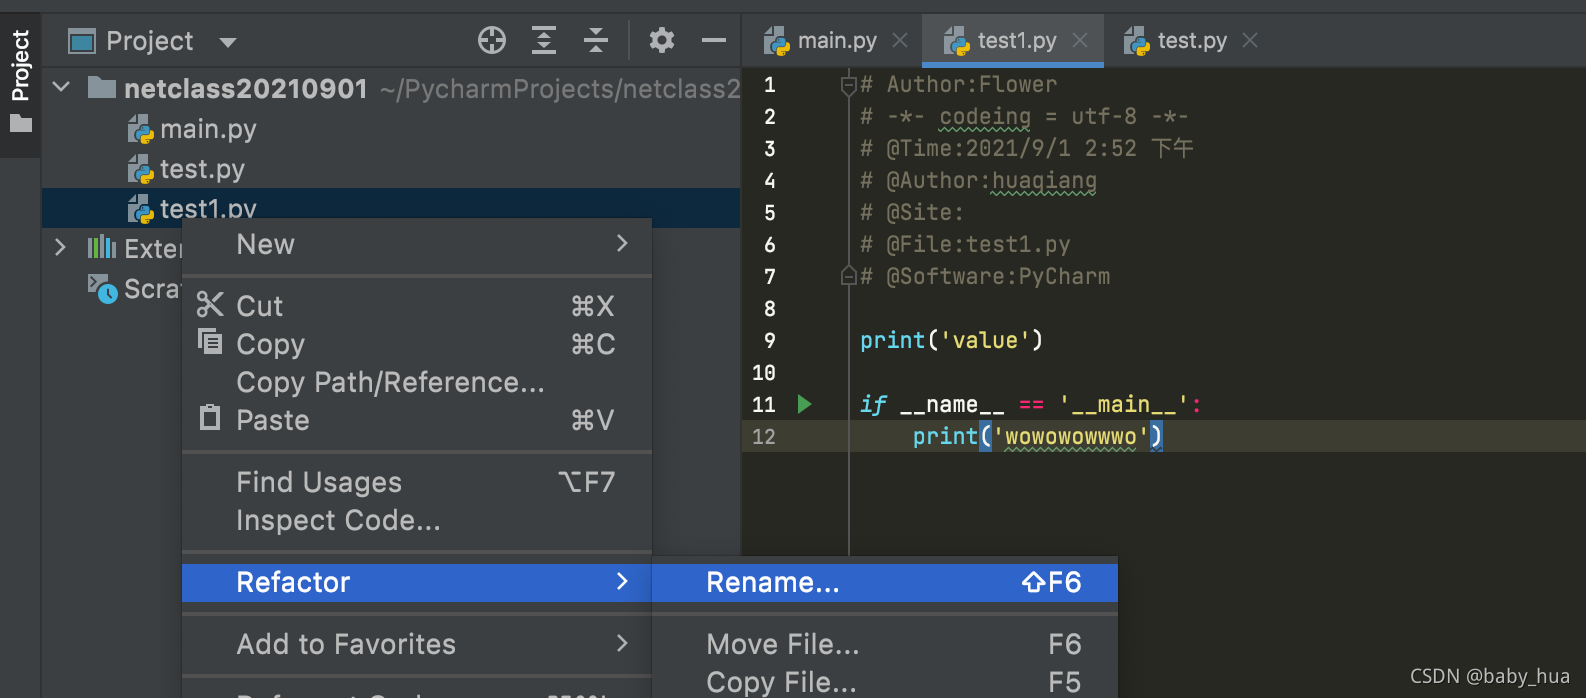Collapse the netclass20210901 project folder
This screenshot has height=698, width=1586.
click(61, 88)
